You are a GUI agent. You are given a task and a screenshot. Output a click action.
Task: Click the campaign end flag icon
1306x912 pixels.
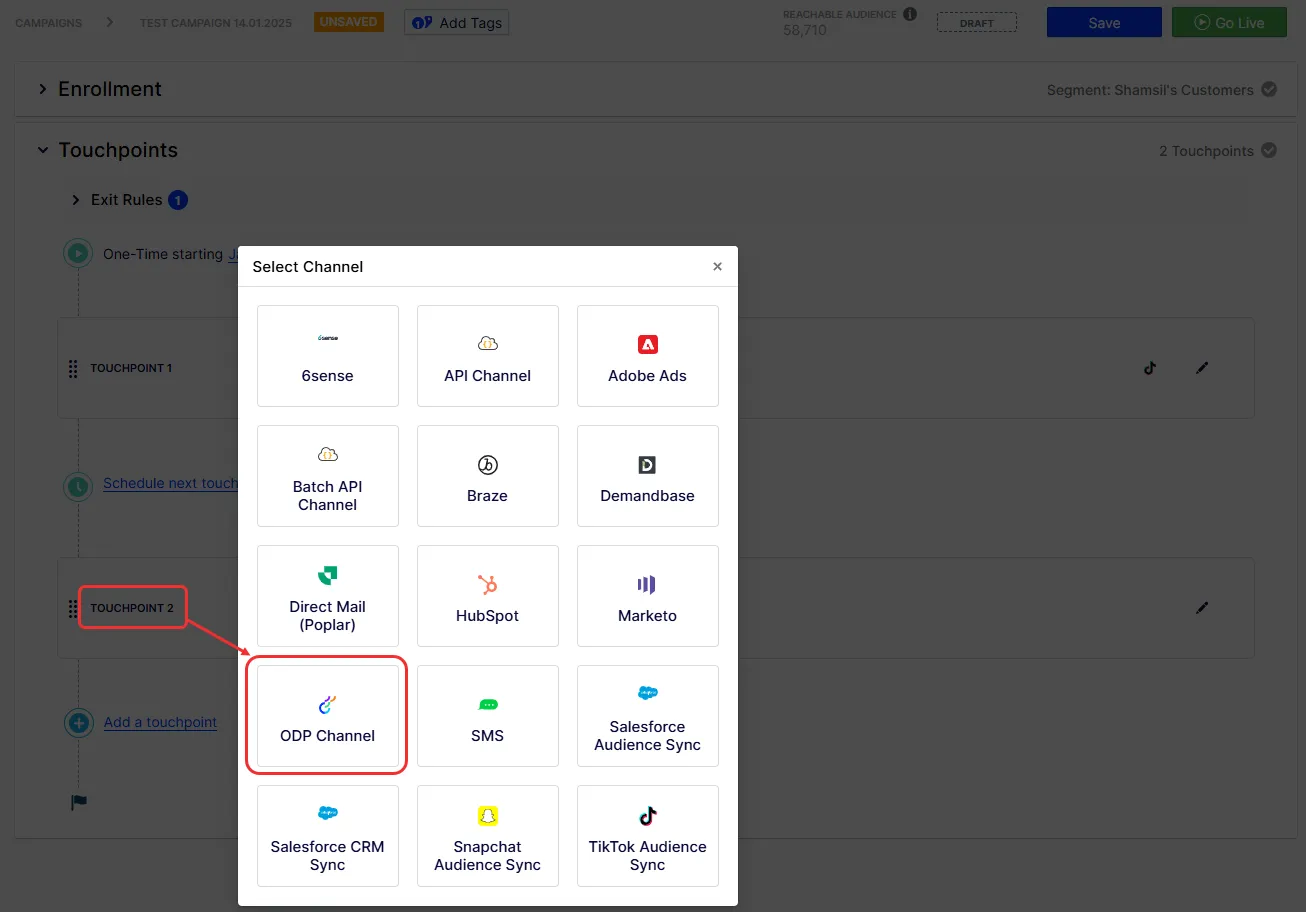pos(79,802)
